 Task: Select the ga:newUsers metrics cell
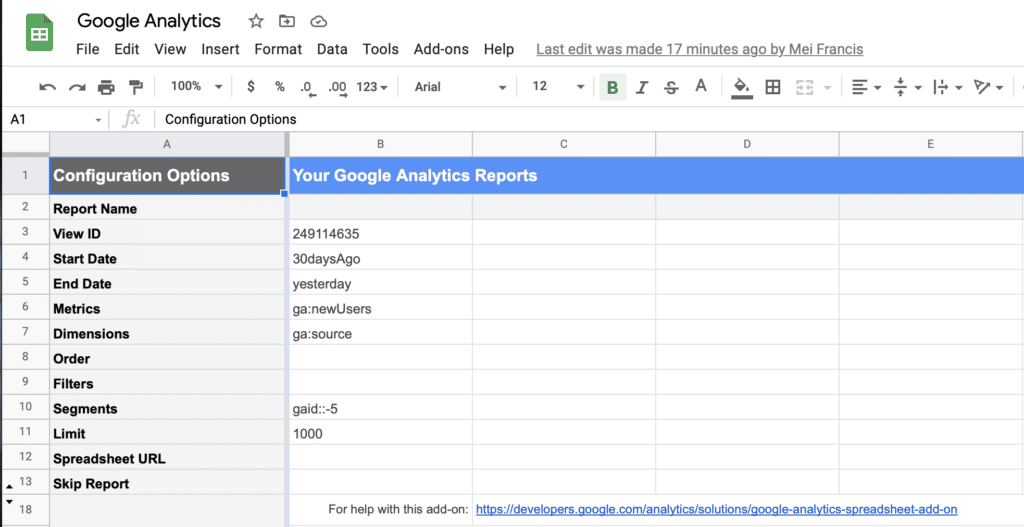381,309
